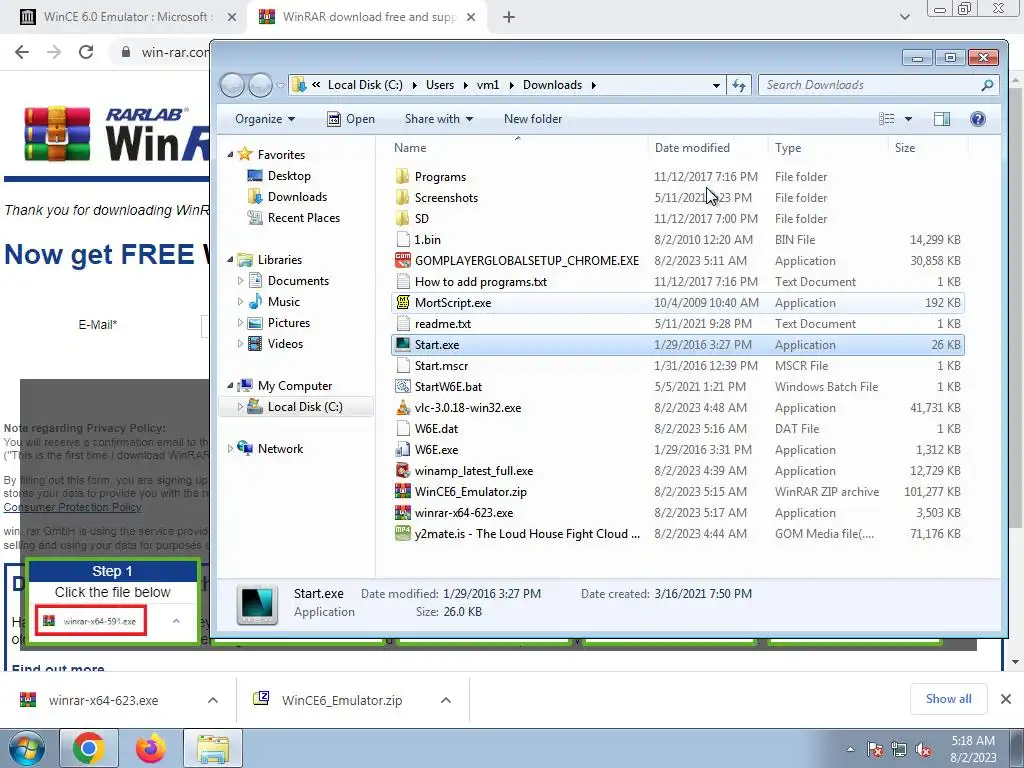Sort by the Type column header

[828, 148]
